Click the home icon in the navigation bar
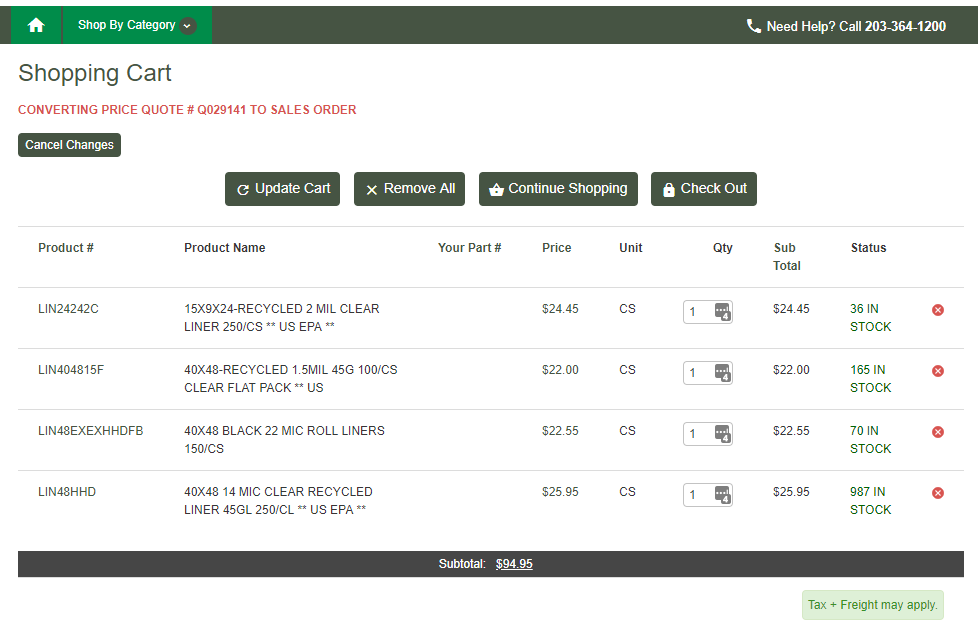Screen dimensions: 978x629 (36, 24)
